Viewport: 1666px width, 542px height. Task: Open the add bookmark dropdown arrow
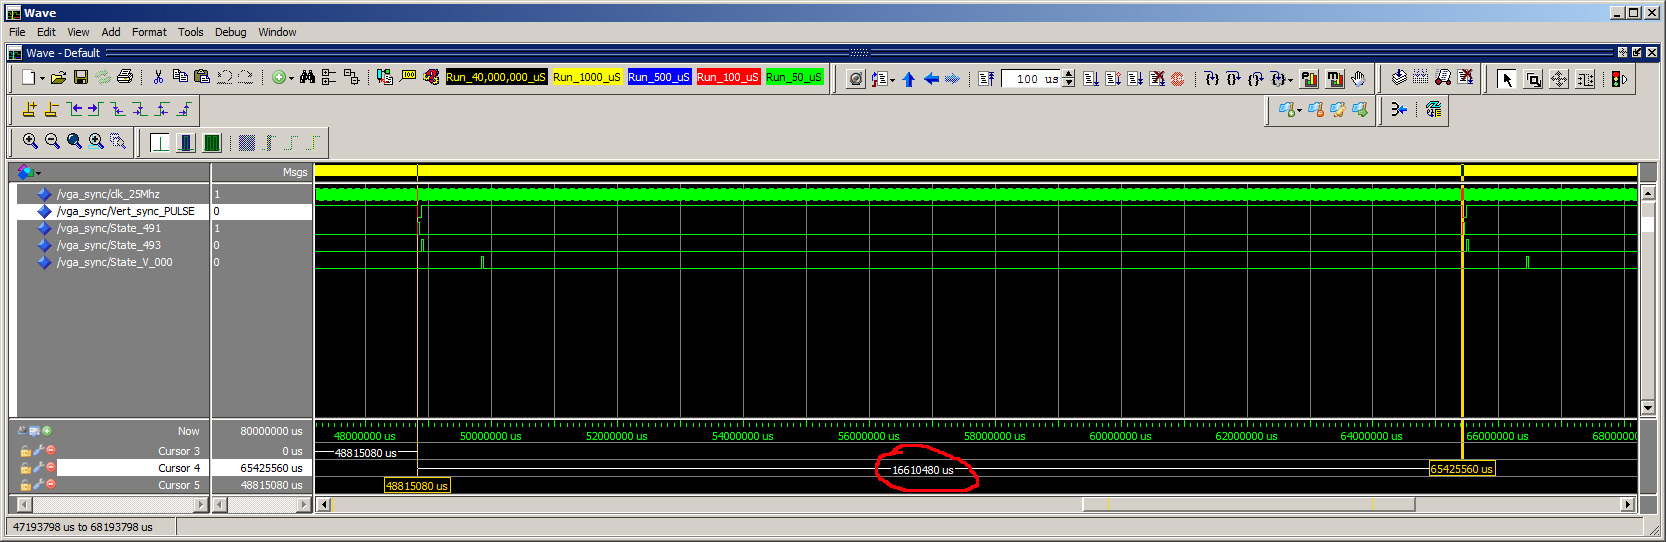(1299, 111)
